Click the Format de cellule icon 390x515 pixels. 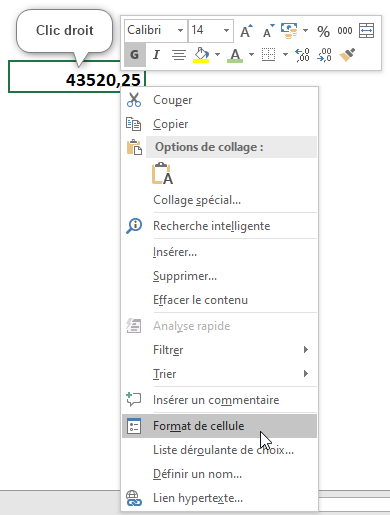point(134,426)
